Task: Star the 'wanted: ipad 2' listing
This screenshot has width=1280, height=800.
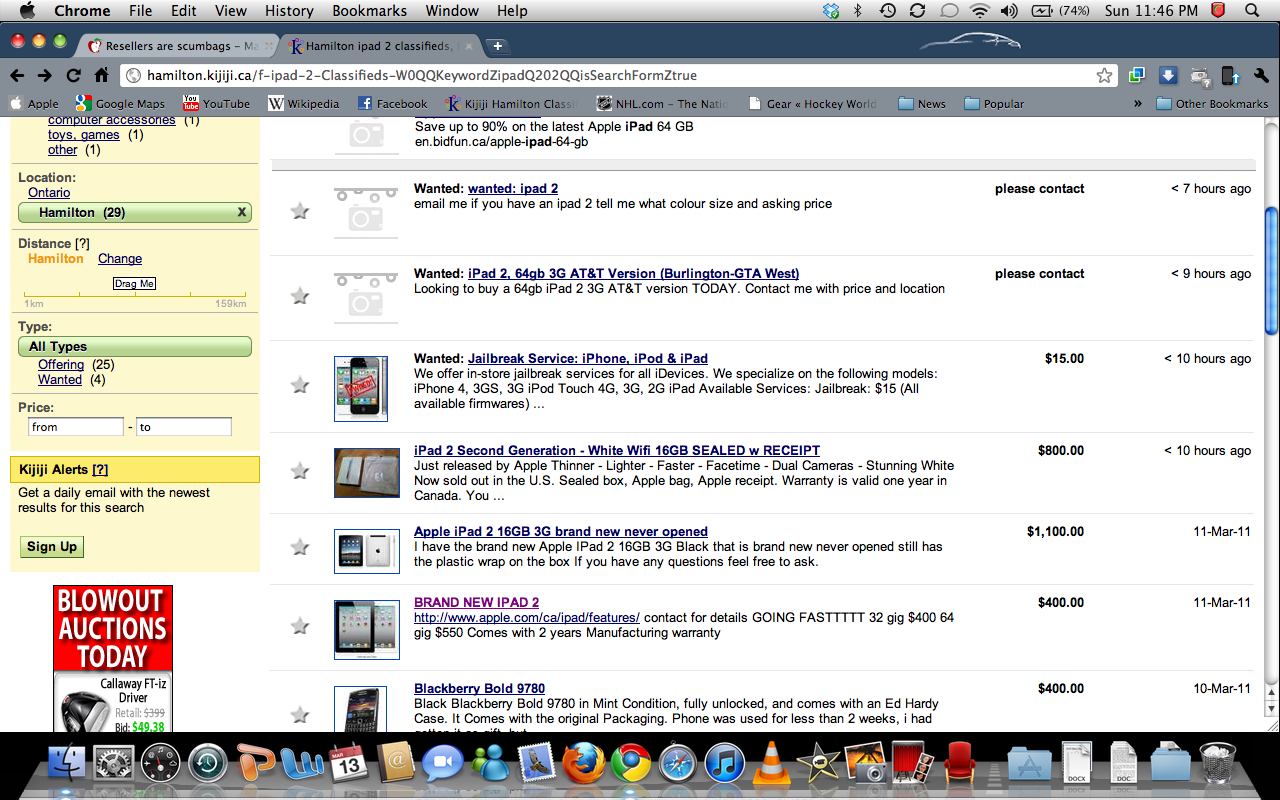Action: click(299, 211)
